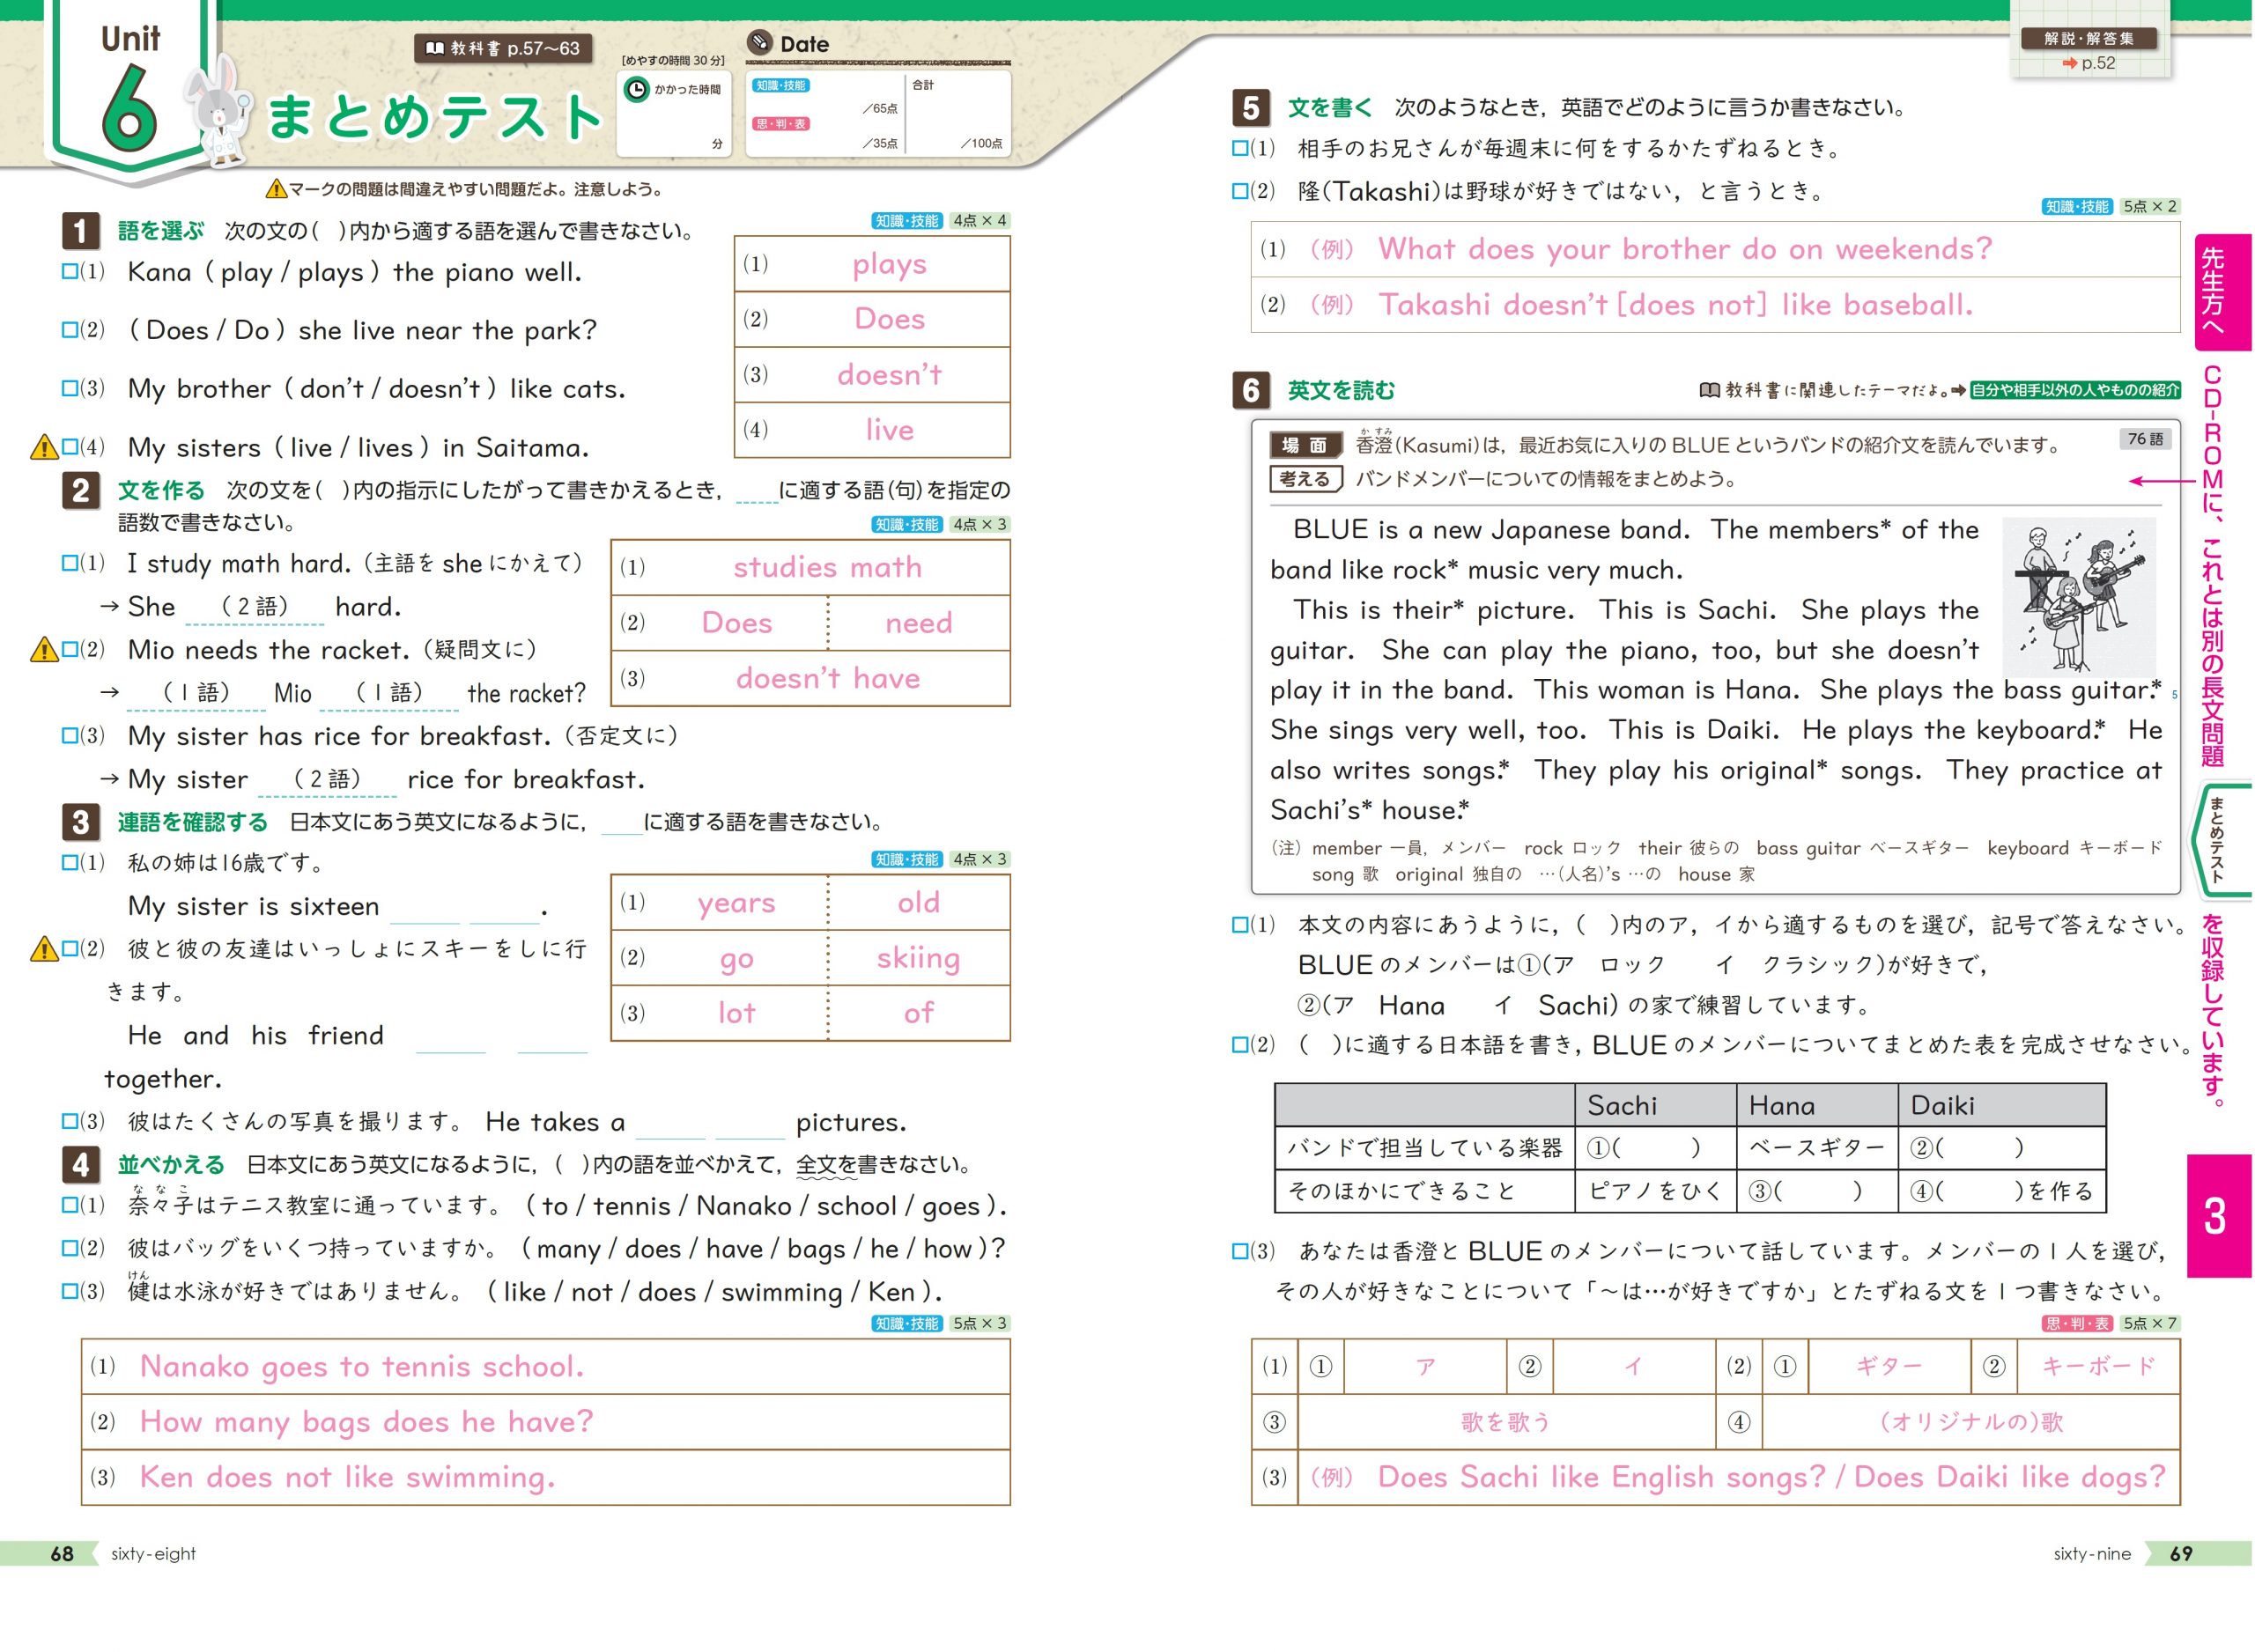Click the 考える label tag
Viewport: 2255px width, 1652px height.
1305,479
